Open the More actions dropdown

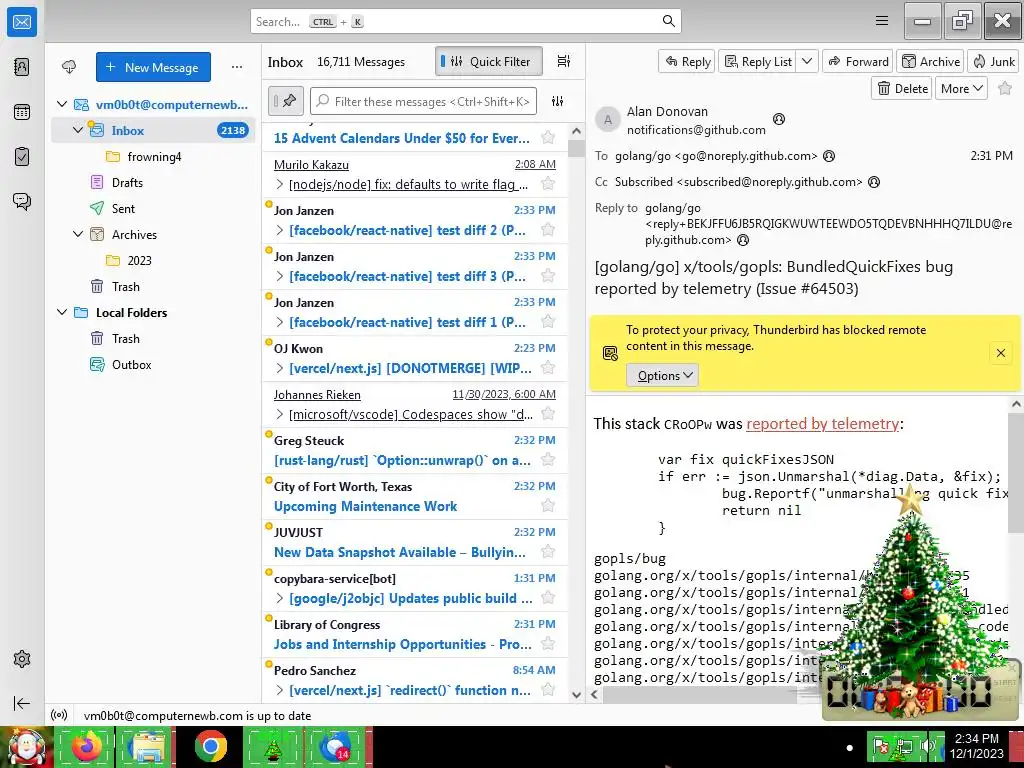[x=961, y=88]
